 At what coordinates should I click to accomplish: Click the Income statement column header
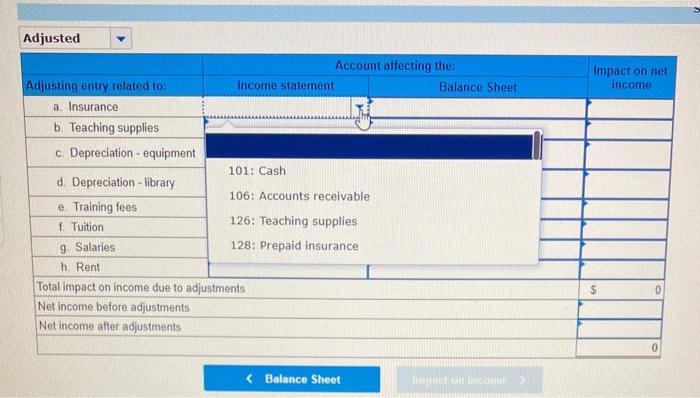click(x=286, y=85)
